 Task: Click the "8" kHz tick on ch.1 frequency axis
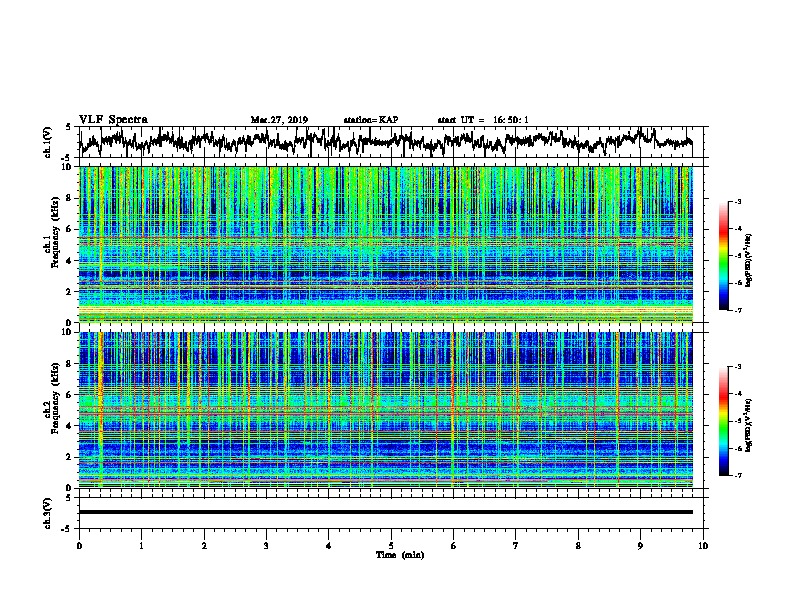pos(69,198)
